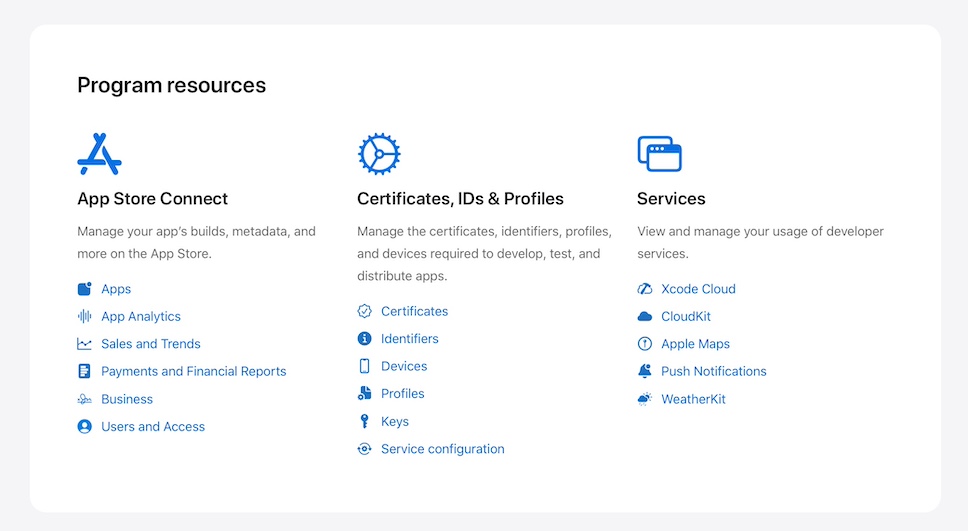
Task: Open Service configuration link
Action: click(443, 449)
